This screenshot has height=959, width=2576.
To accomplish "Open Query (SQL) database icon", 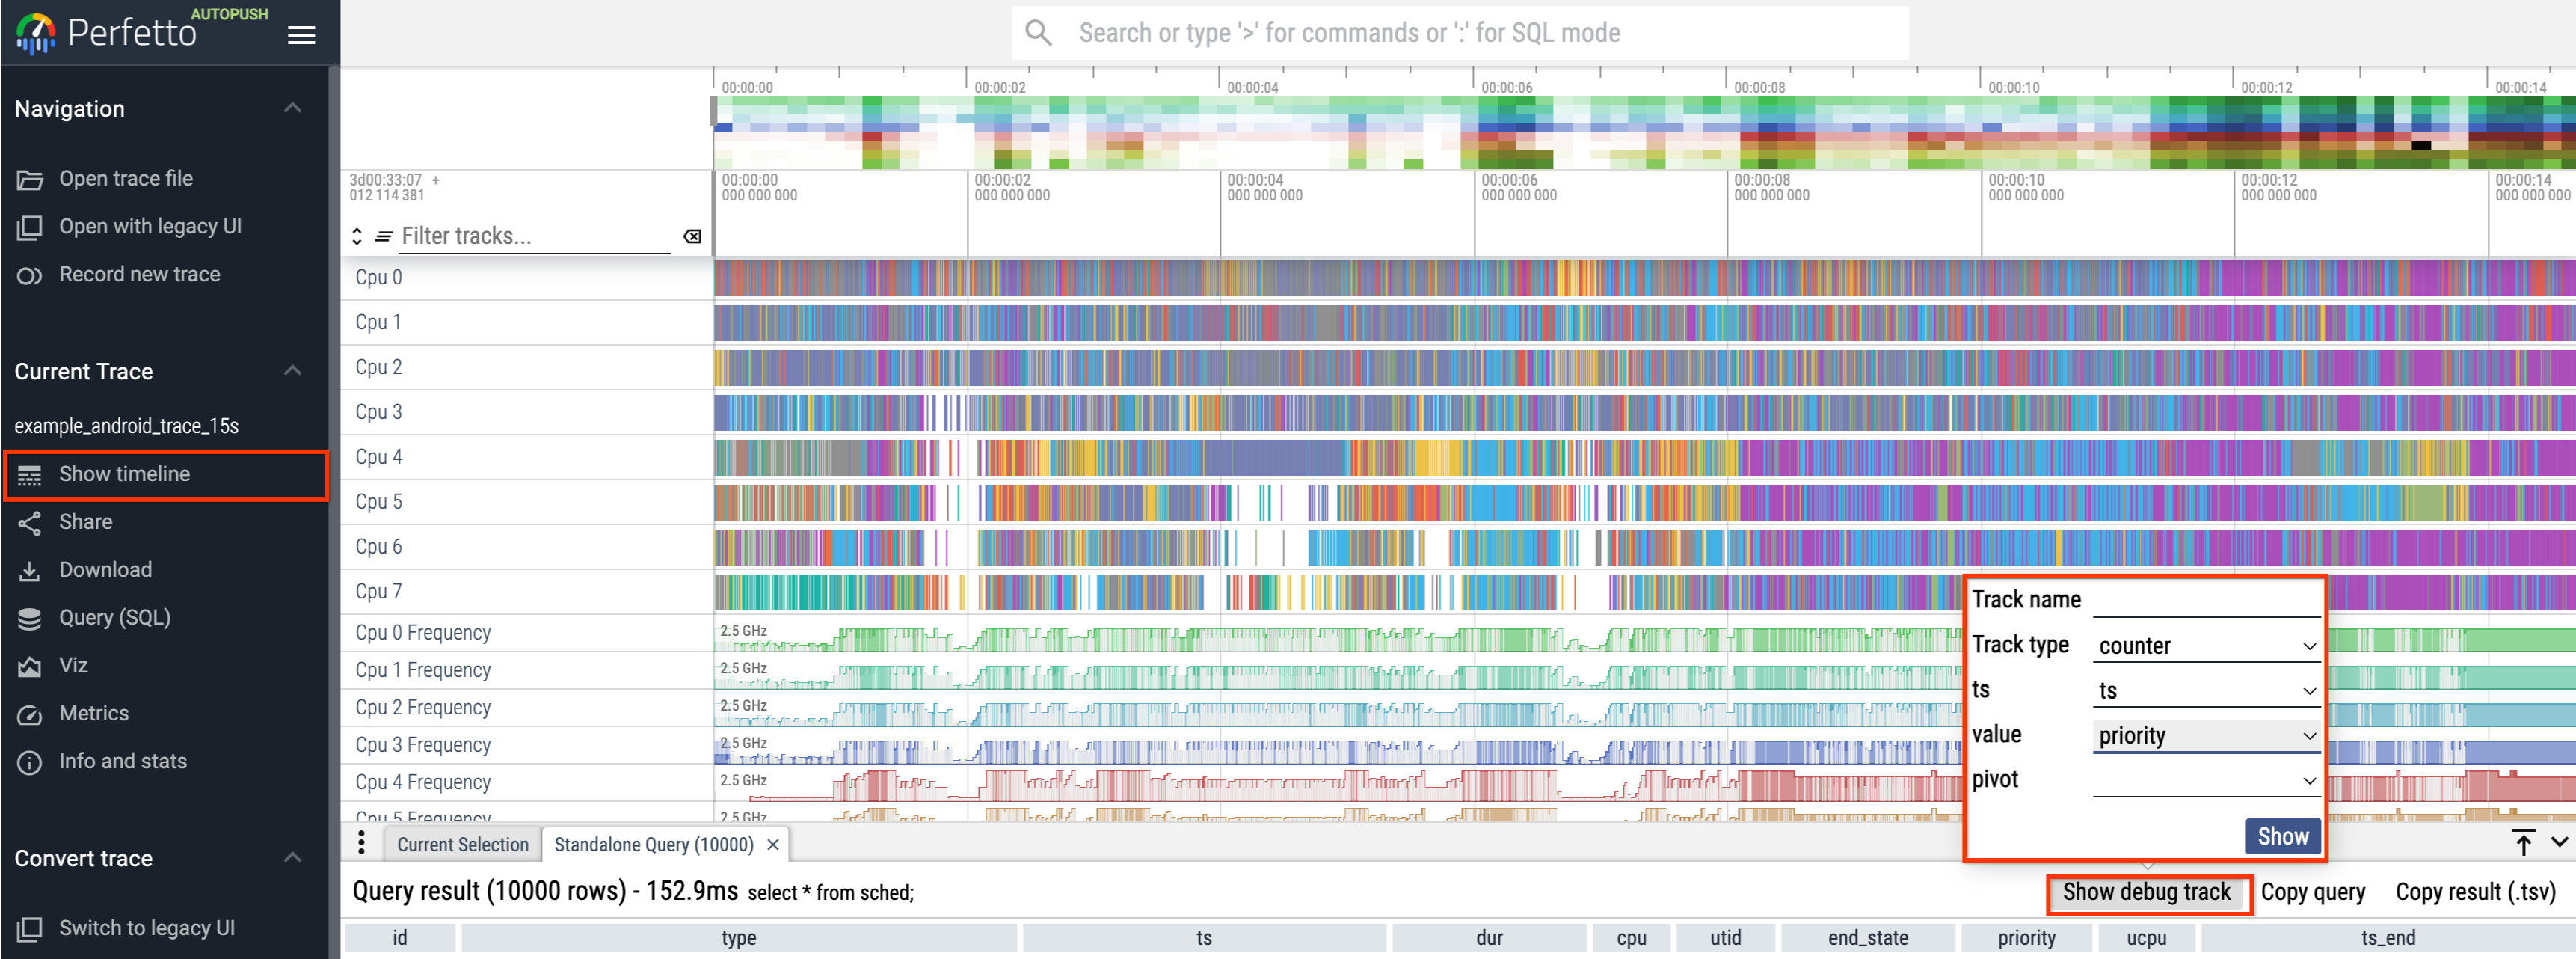I will point(30,618).
